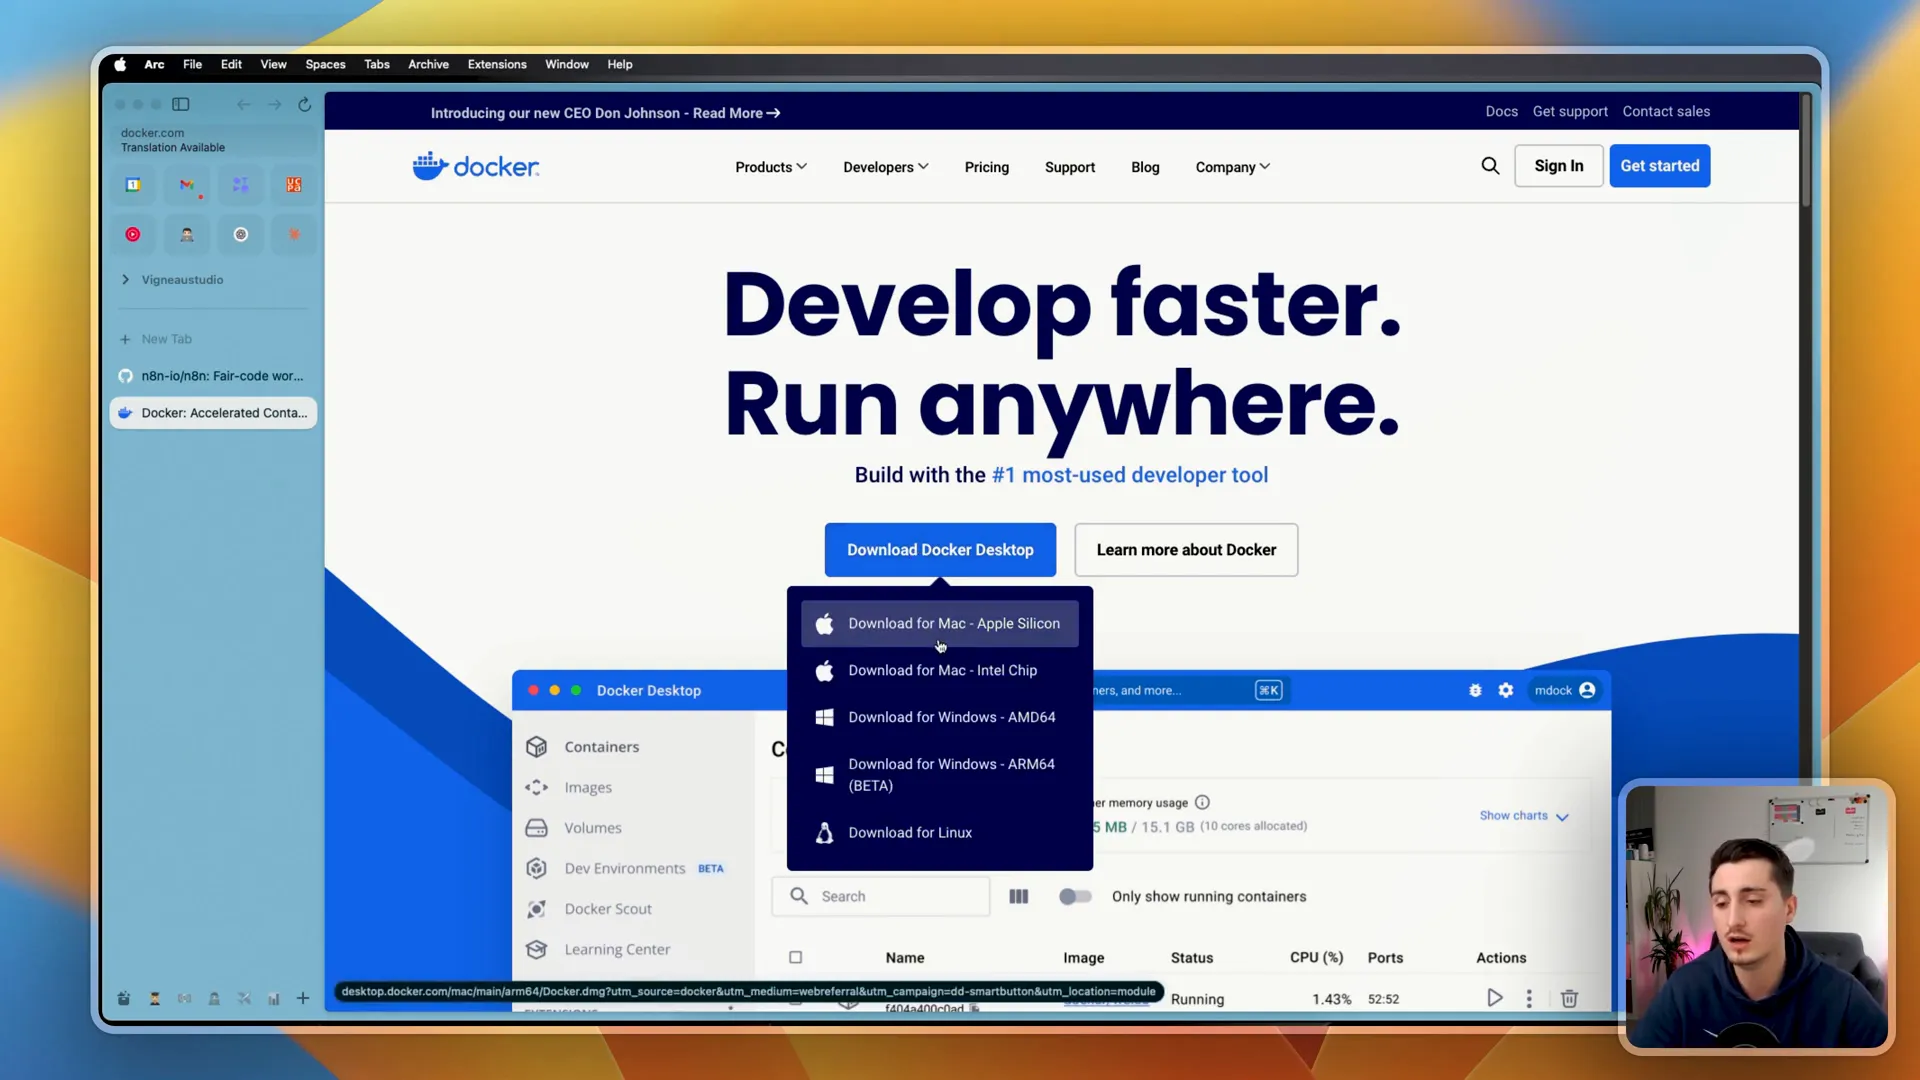
Task: Open the Blog link
Action: 1145,167
